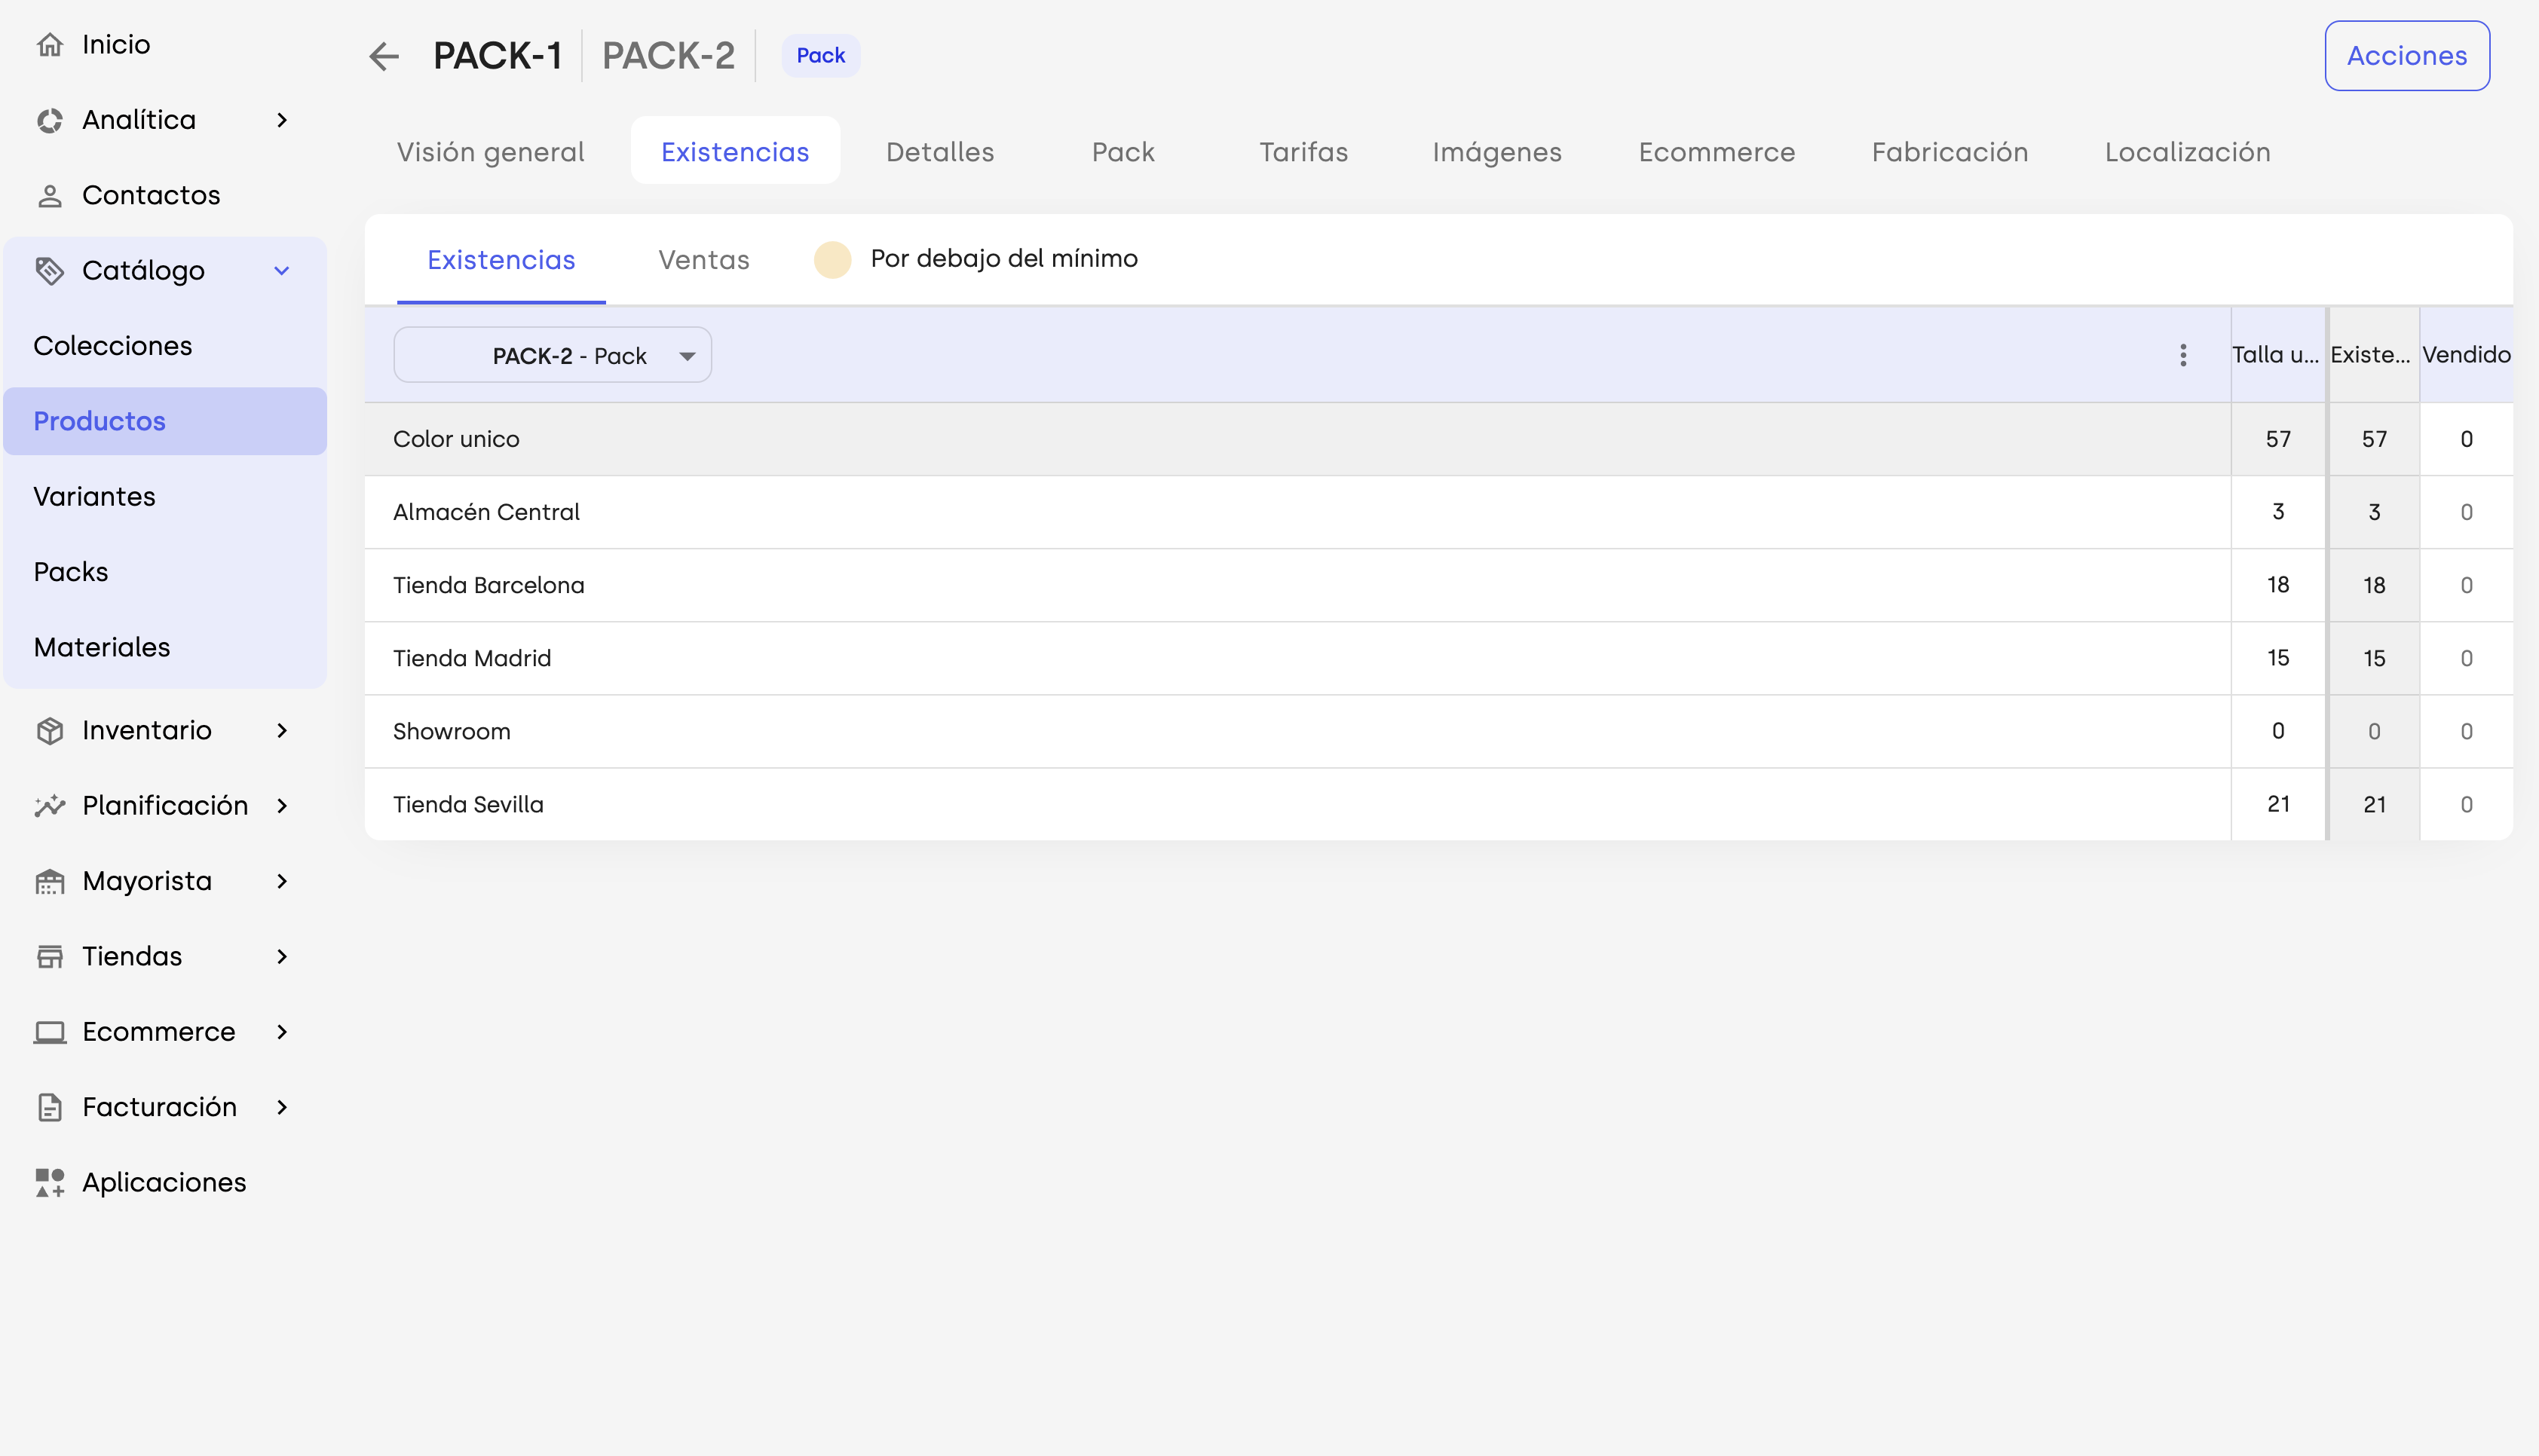The image size is (2539, 1456).
Task: Expand the Tiendas submenu chevron
Action: (x=282, y=957)
